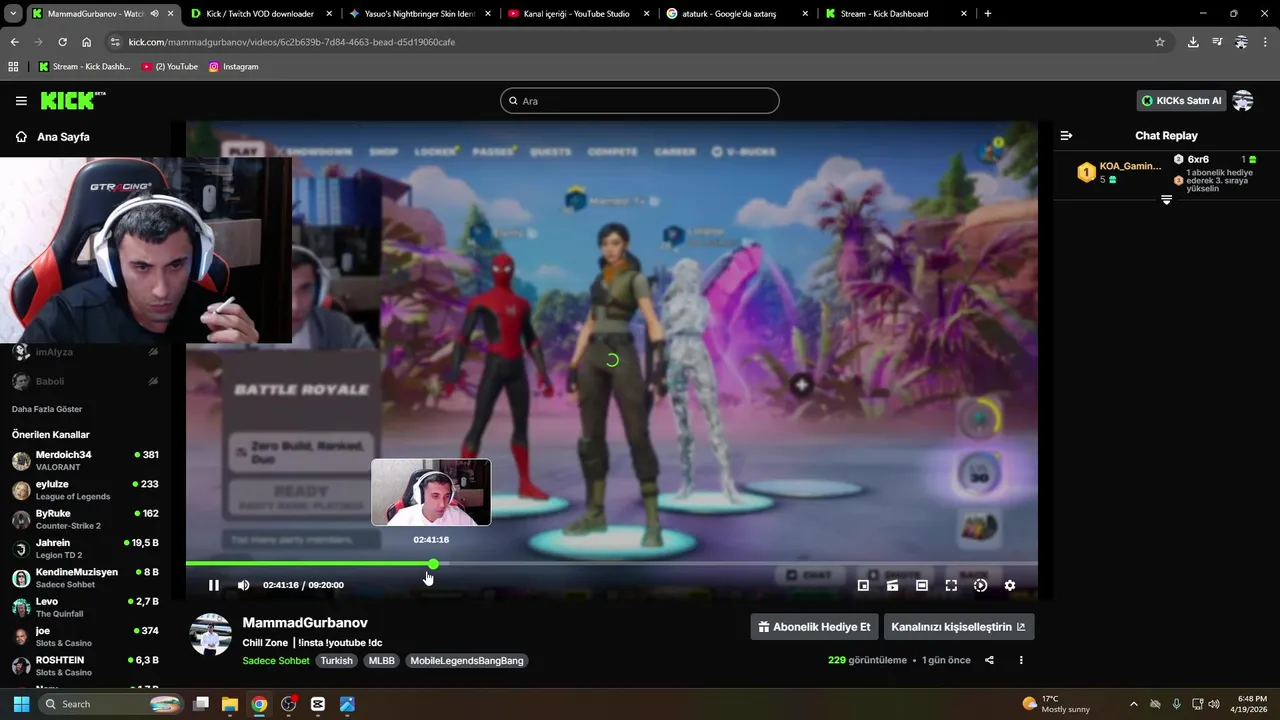
Task: Open ByRuke recommended channel
Action: 85,519
